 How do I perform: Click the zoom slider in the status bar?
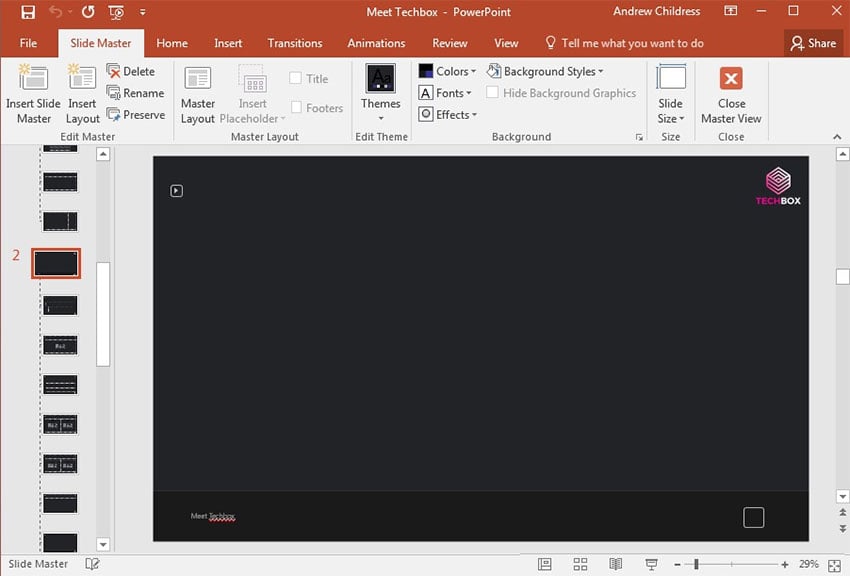coord(696,565)
